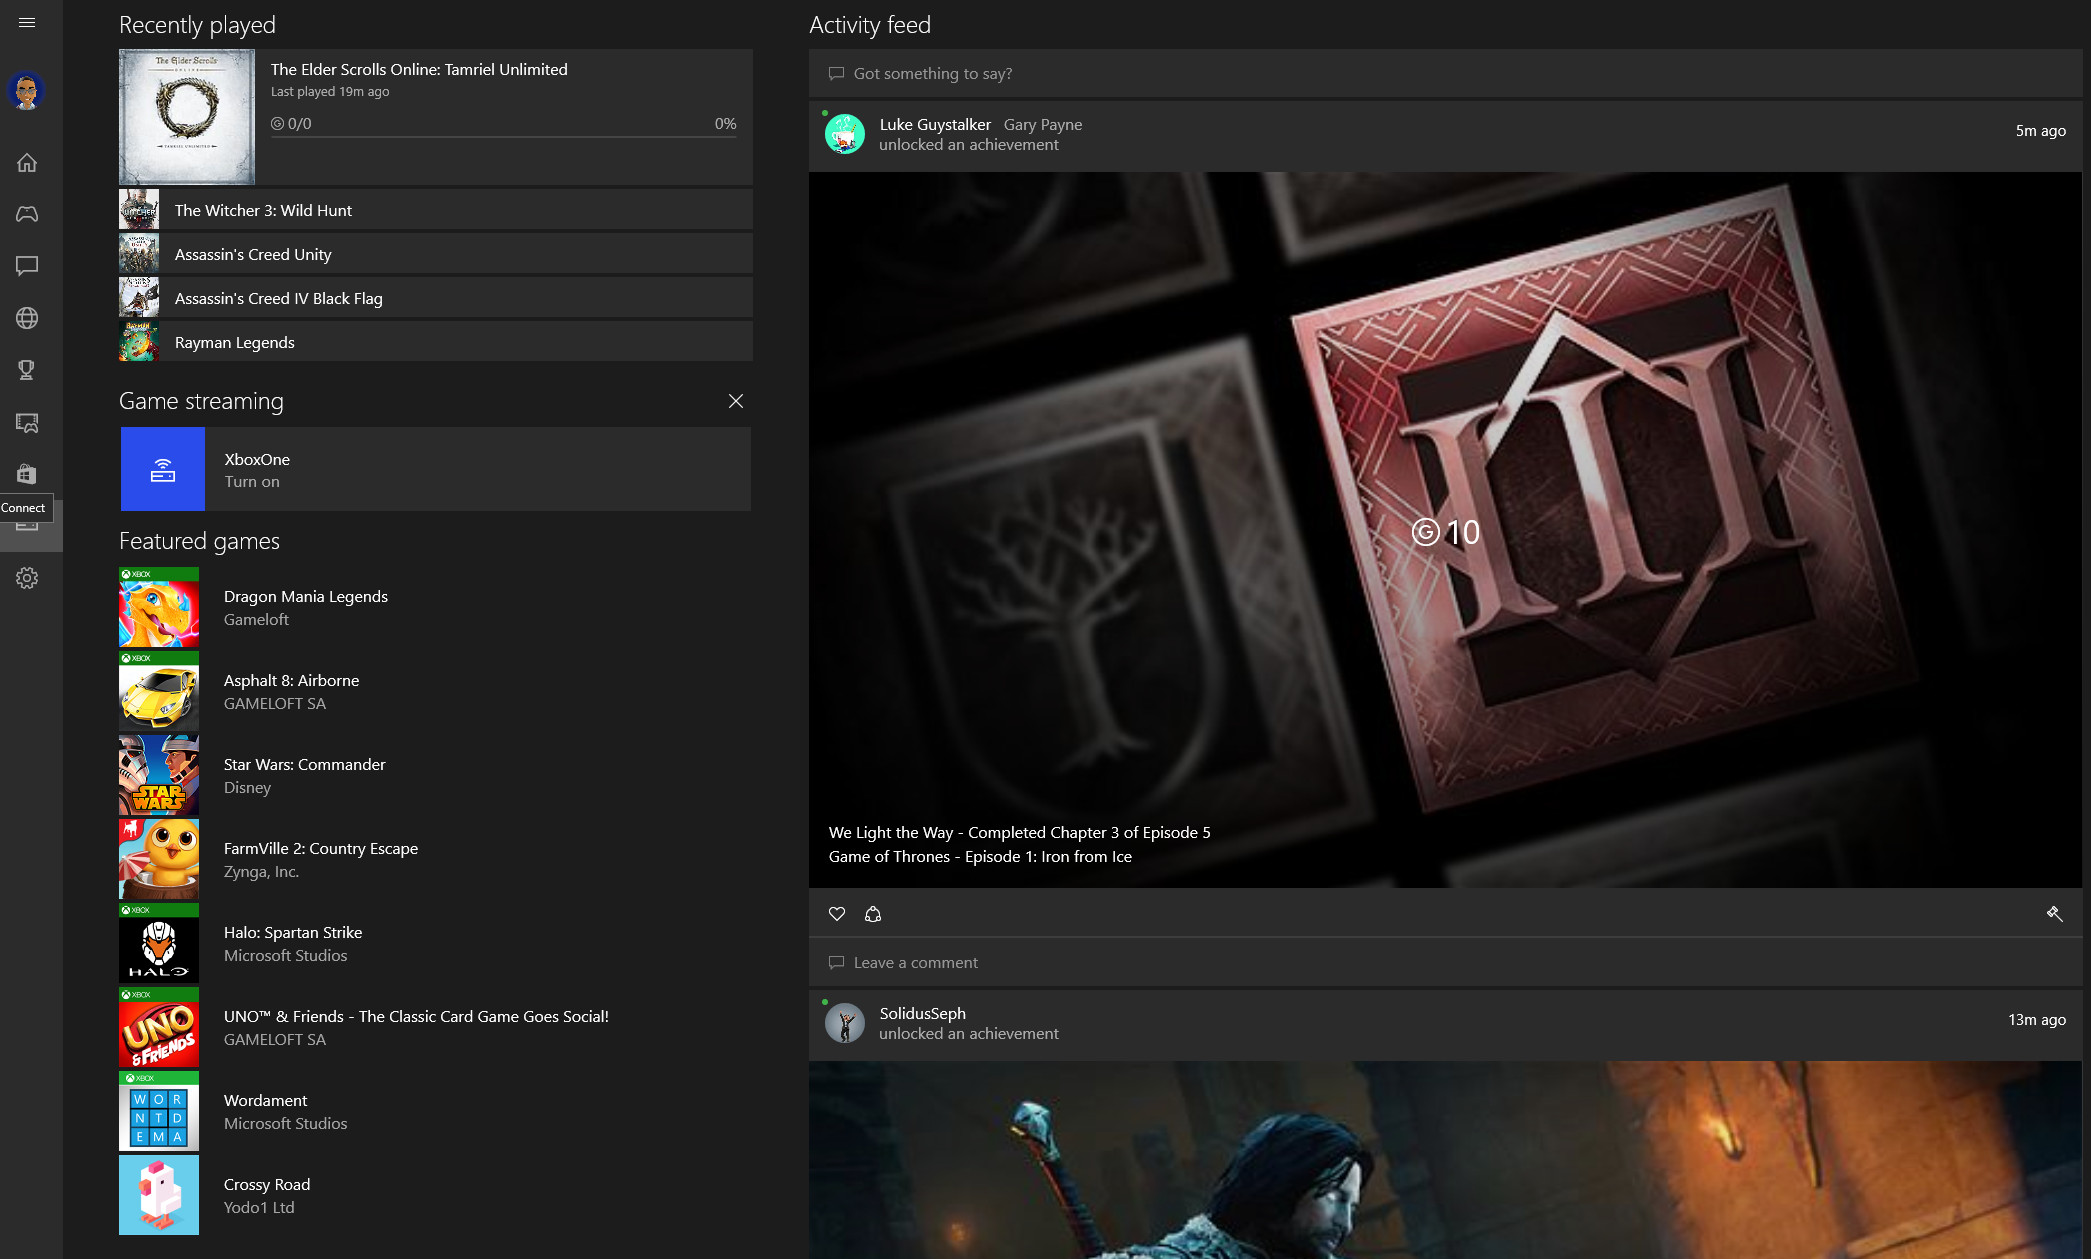The width and height of the screenshot is (2091, 1259).
Task: Click 'Wordament' title text
Action: click(265, 1100)
